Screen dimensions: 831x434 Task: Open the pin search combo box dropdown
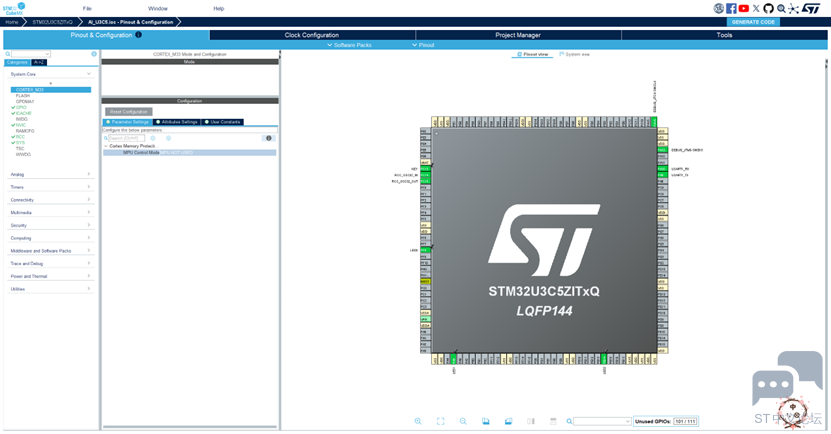(x=627, y=421)
